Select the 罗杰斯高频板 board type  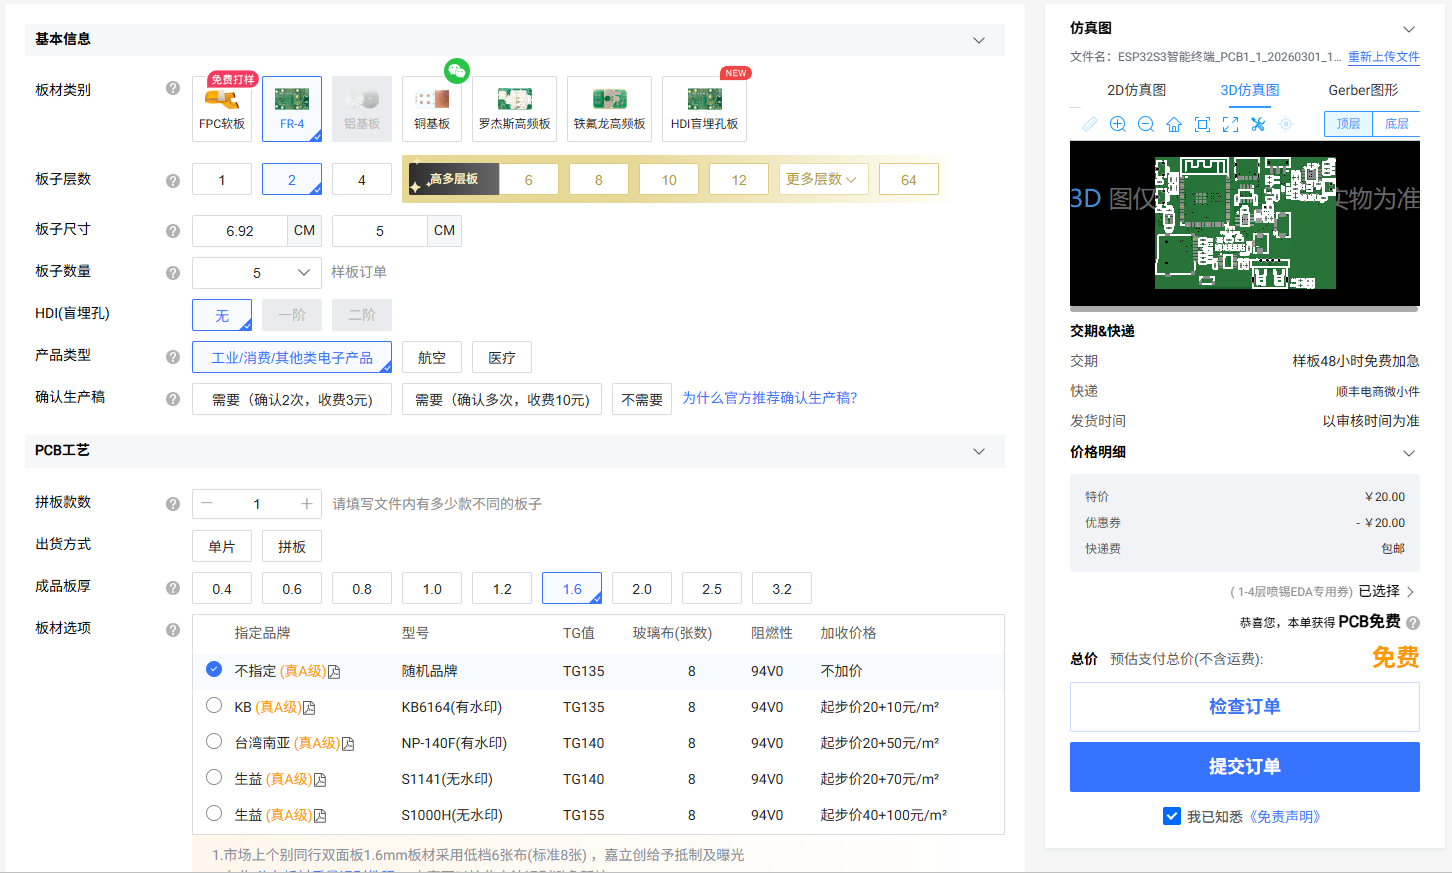click(514, 109)
